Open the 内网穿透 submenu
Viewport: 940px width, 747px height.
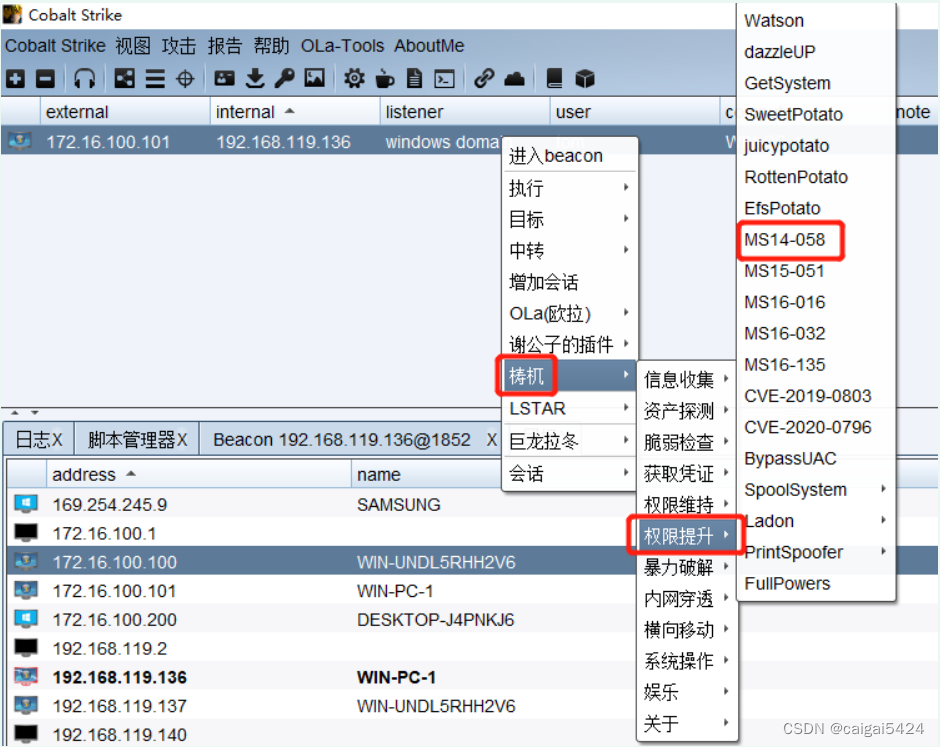click(686, 598)
